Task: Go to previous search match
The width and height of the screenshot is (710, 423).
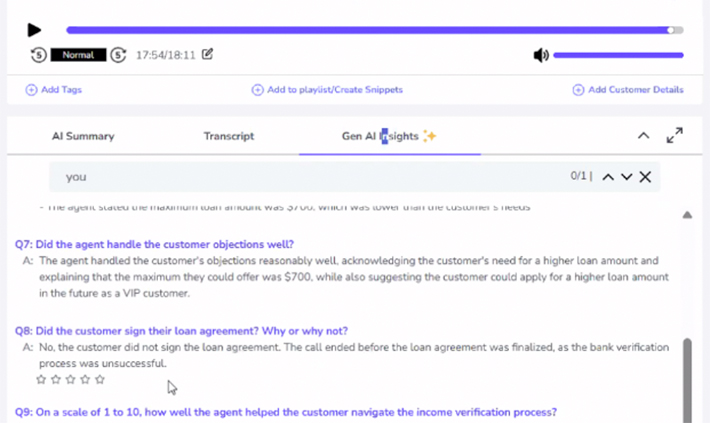Action: click(x=608, y=177)
